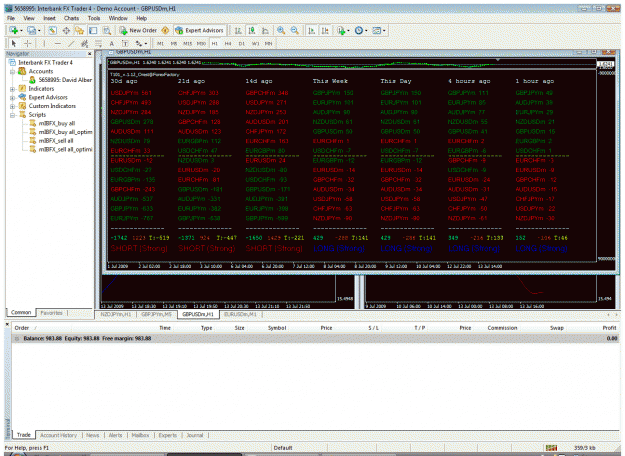
Task: Sort trades by Symbol column header
Action: [277, 328]
